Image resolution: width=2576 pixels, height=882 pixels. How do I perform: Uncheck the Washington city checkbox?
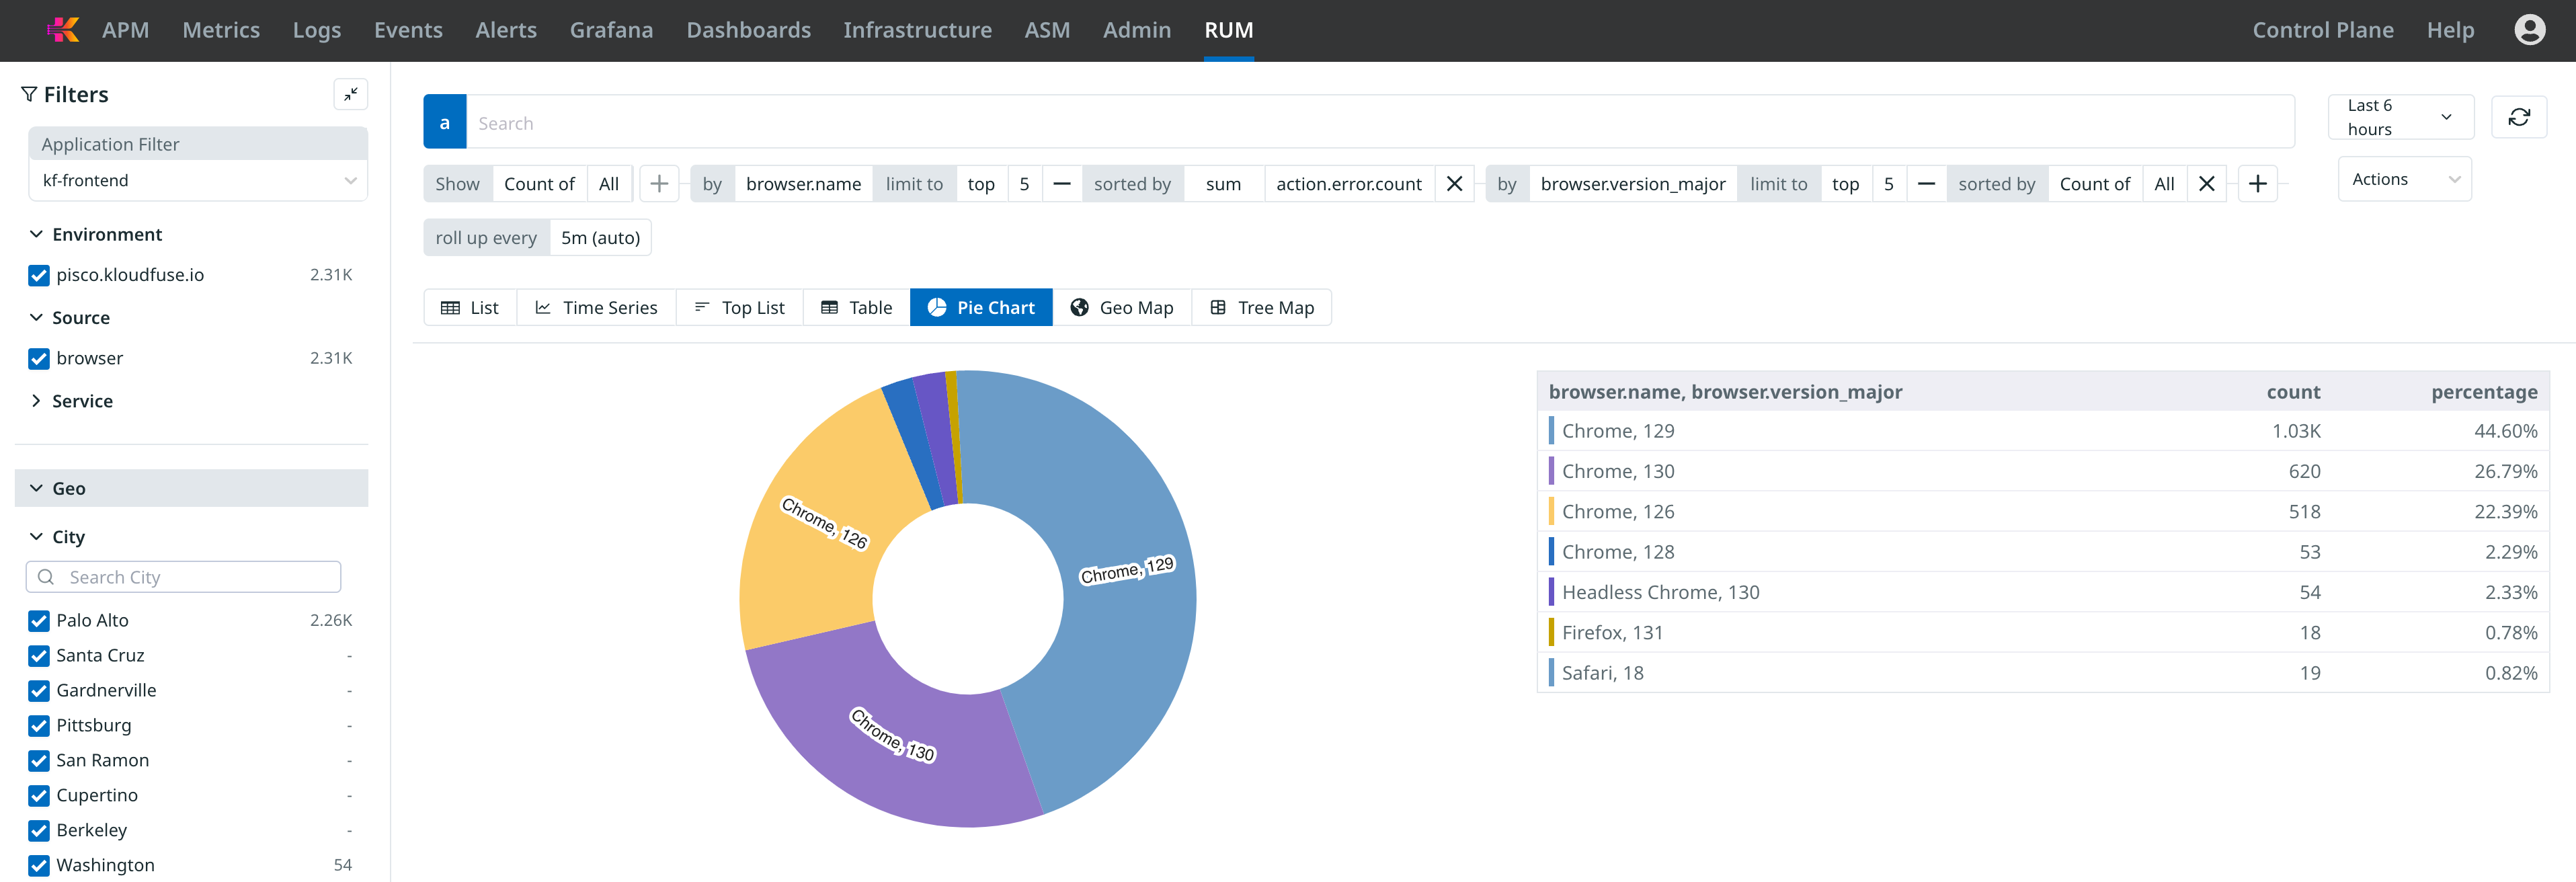[39, 866]
